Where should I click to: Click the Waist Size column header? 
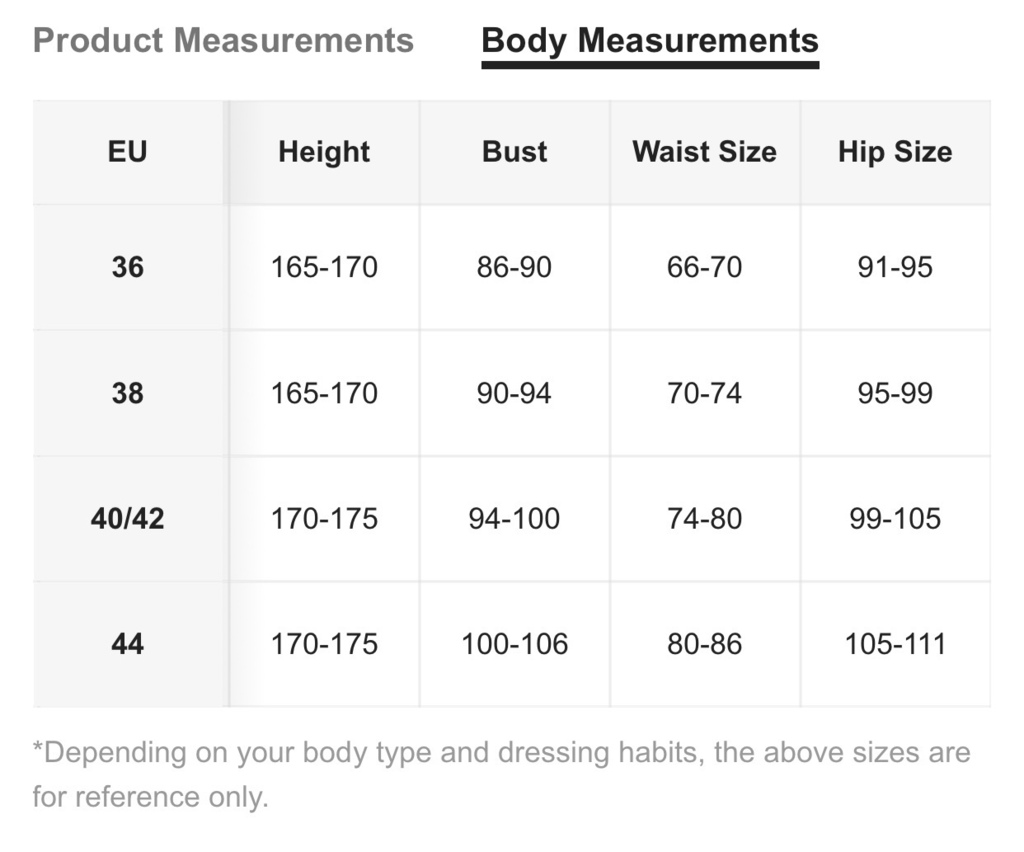point(705,151)
